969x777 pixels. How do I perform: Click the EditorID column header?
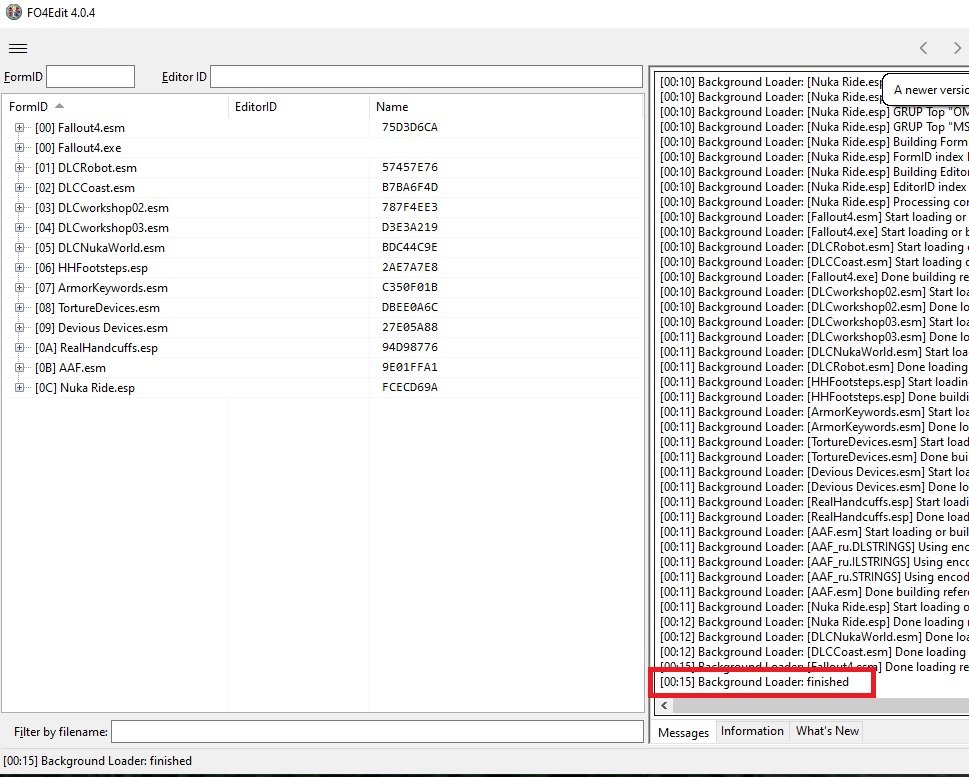click(x=255, y=107)
